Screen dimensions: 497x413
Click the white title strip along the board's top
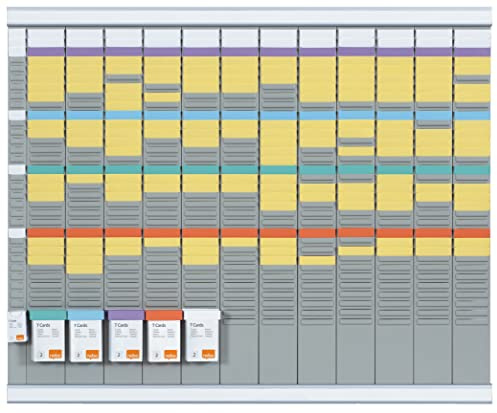click(x=249, y=17)
